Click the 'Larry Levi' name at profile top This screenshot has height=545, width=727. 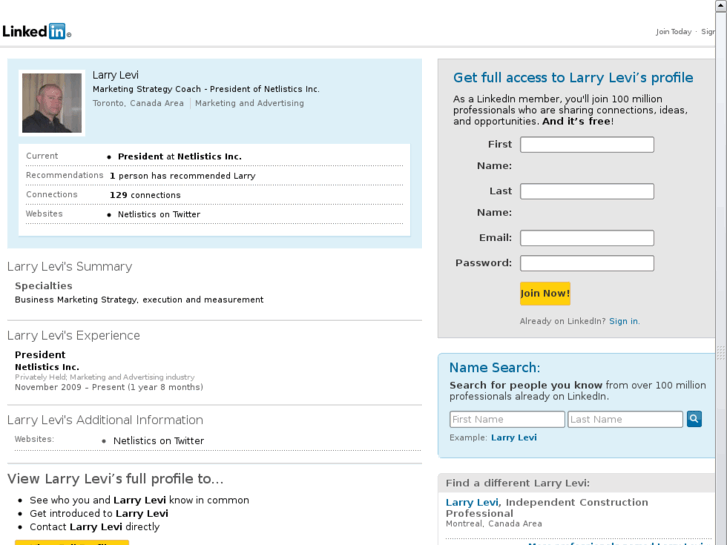coord(115,75)
